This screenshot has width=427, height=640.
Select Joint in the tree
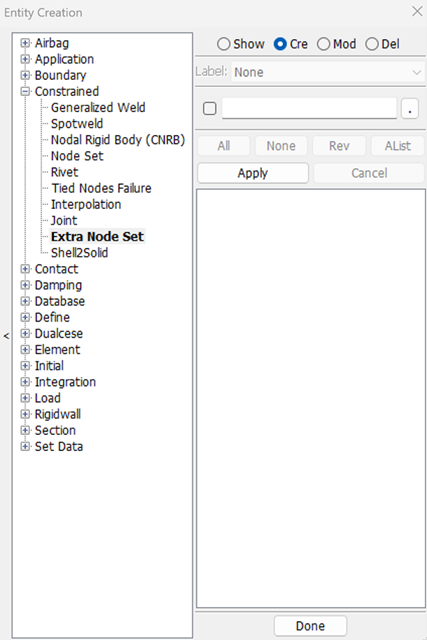(64, 220)
